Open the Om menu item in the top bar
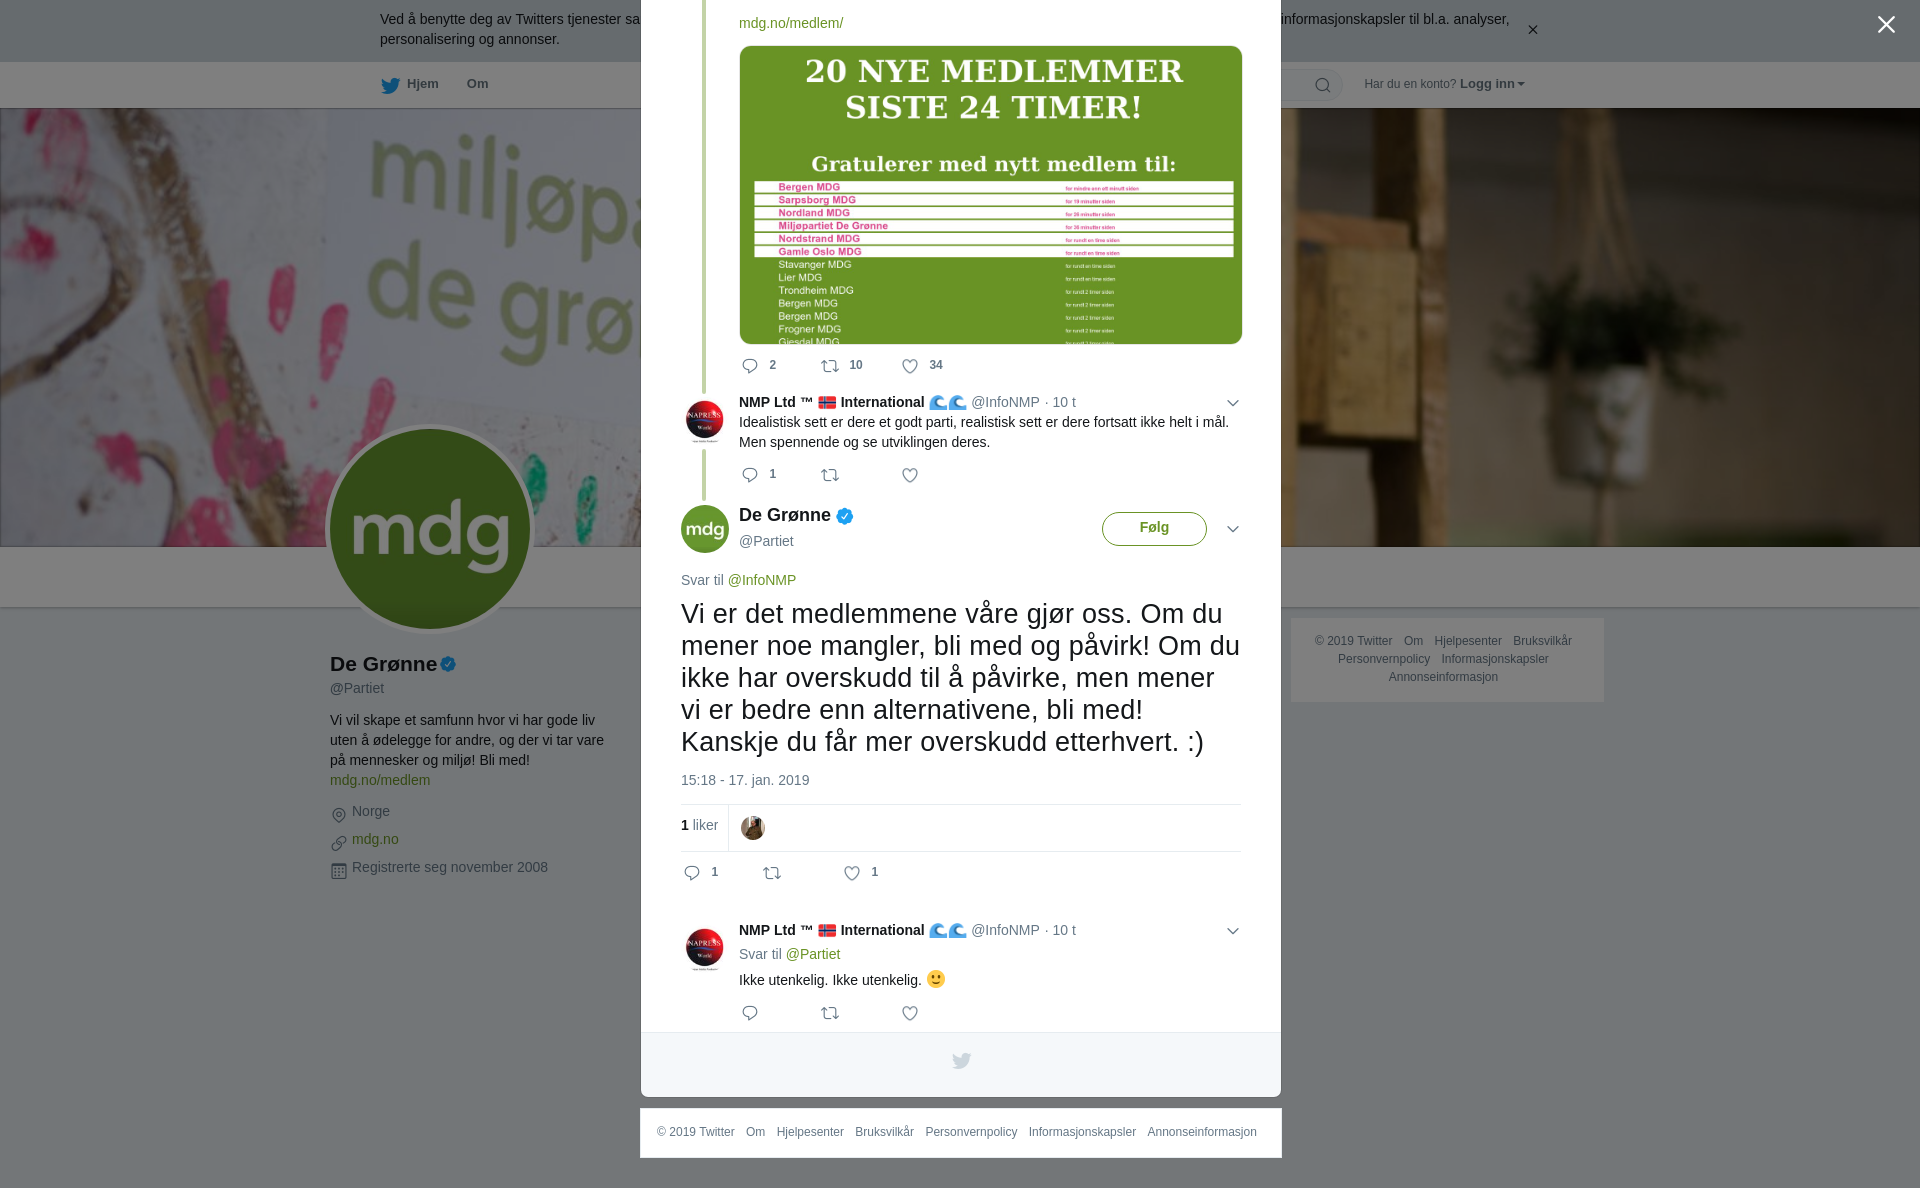The width and height of the screenshot is (1920, 1188). 477,84
